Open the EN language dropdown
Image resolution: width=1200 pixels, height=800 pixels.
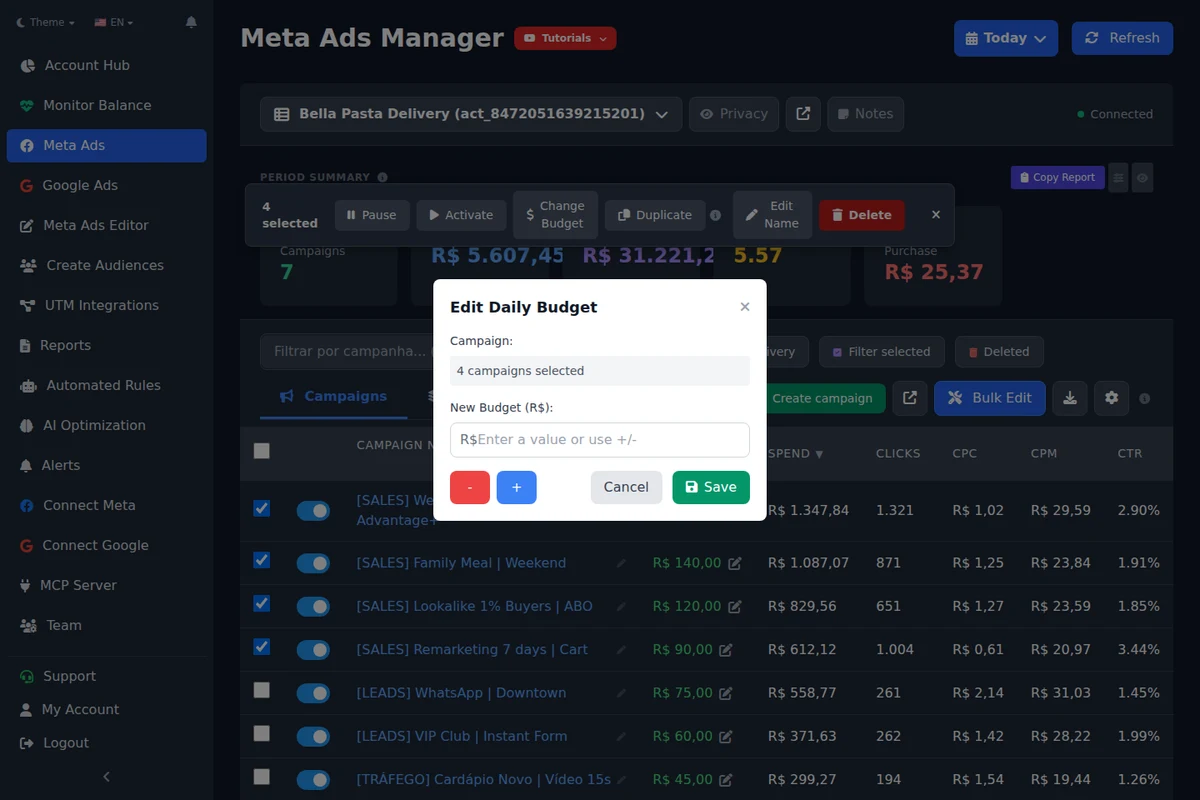pos(113,22)
